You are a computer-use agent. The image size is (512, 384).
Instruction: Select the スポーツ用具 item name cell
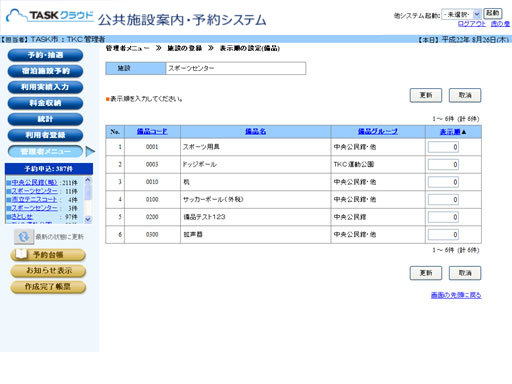click(256, 147)
